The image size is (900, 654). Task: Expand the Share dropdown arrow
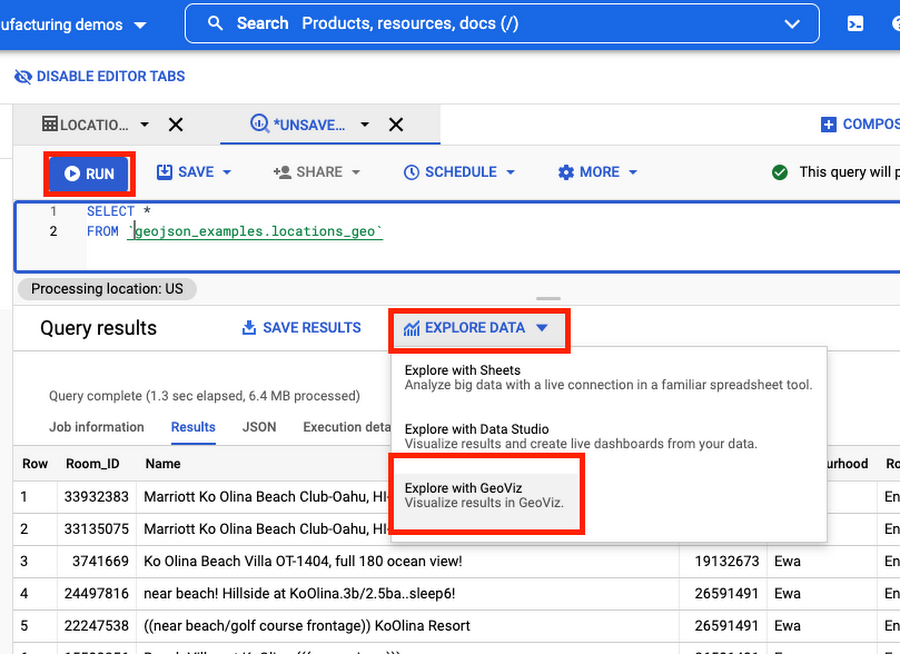tap(356, 172)
